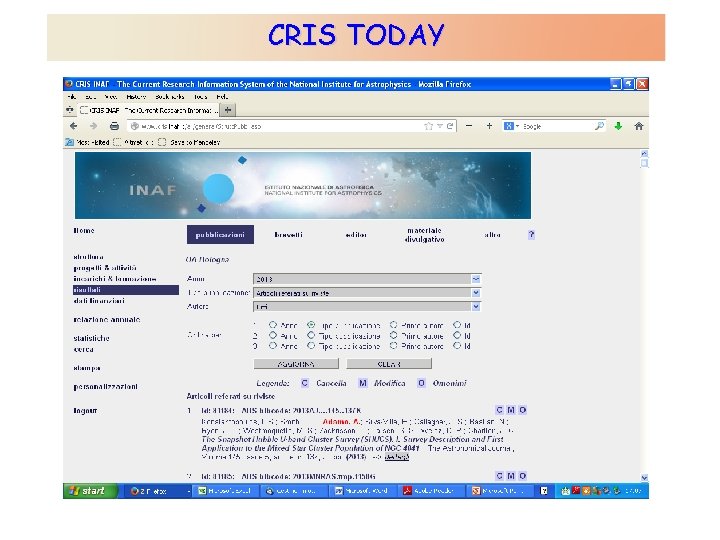Zoom in with the plus toolbar icon
The image size is (720, 540).
point(489,125)
